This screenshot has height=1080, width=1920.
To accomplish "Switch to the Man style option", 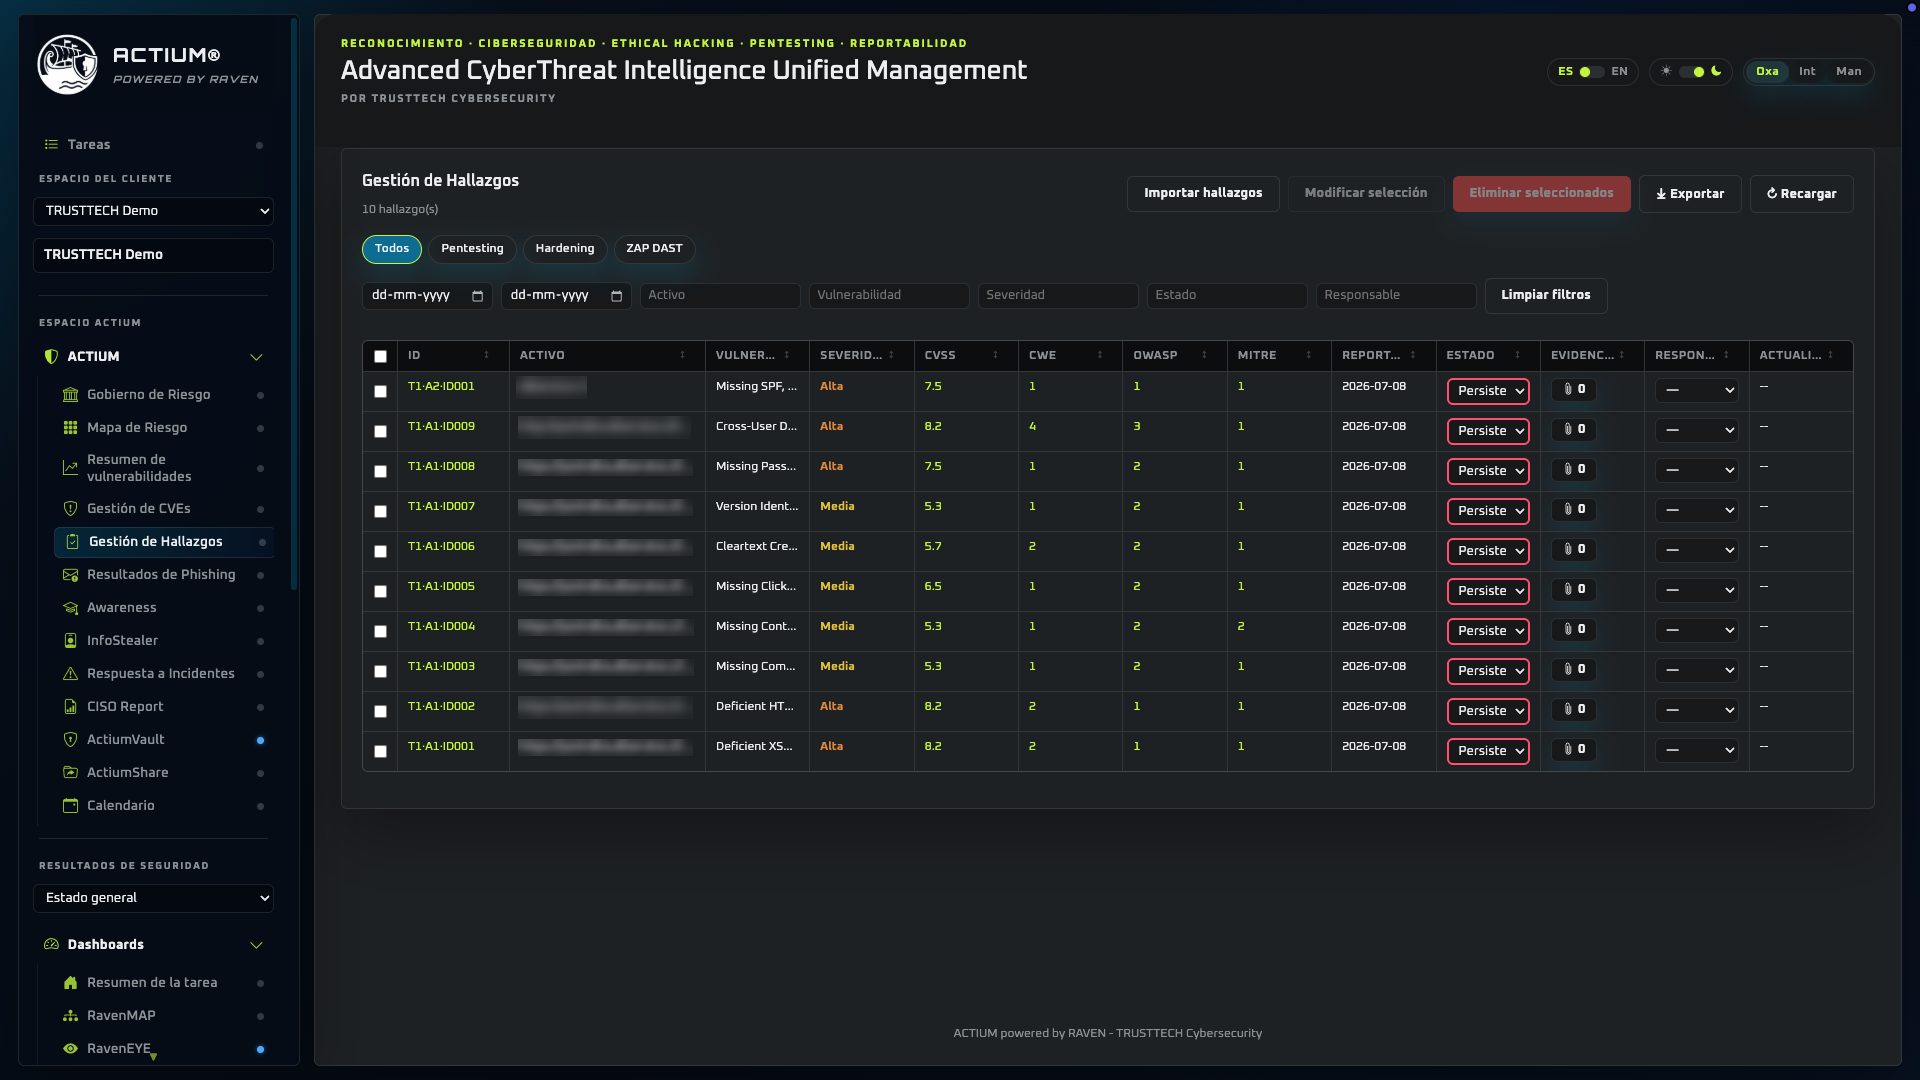I will tap(1849, 72).
